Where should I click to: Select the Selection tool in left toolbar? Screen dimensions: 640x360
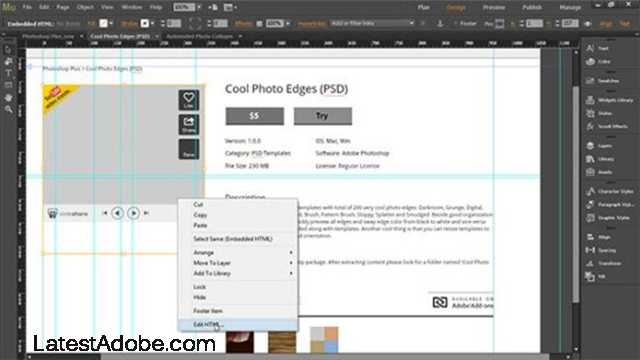click(8, 50)
